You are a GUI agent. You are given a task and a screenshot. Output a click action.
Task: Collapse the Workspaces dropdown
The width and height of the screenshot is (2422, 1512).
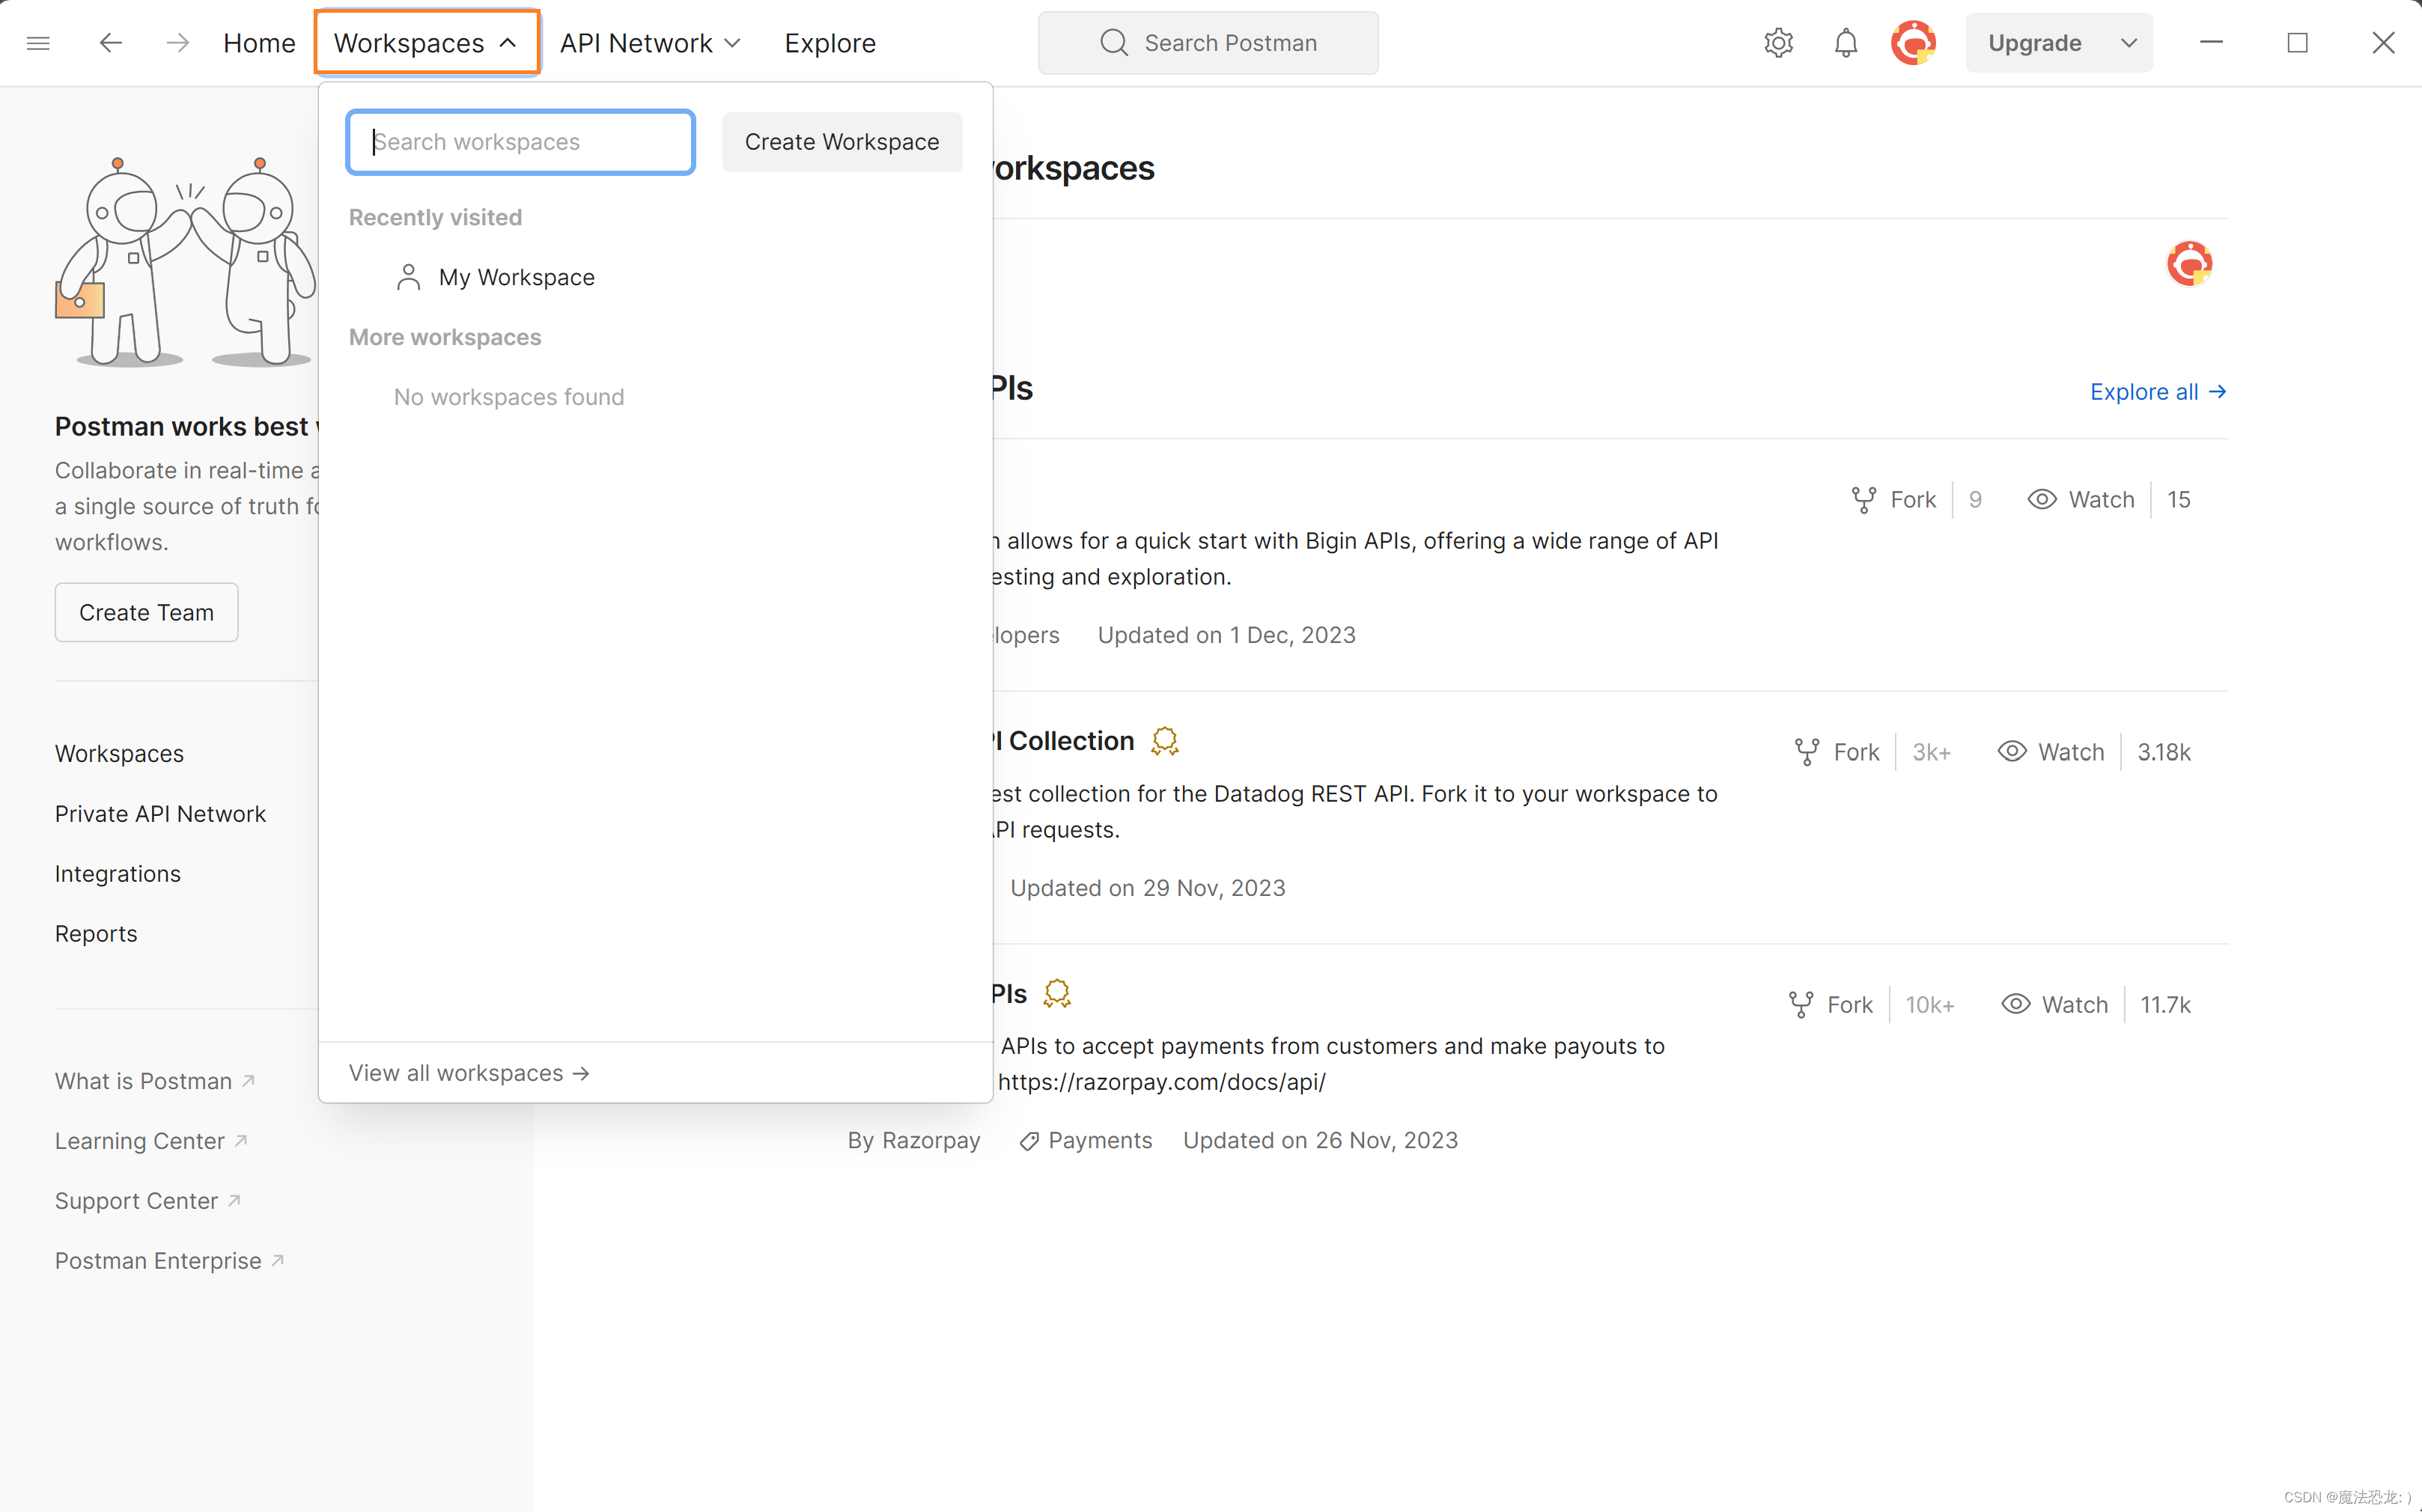point(426,43)
